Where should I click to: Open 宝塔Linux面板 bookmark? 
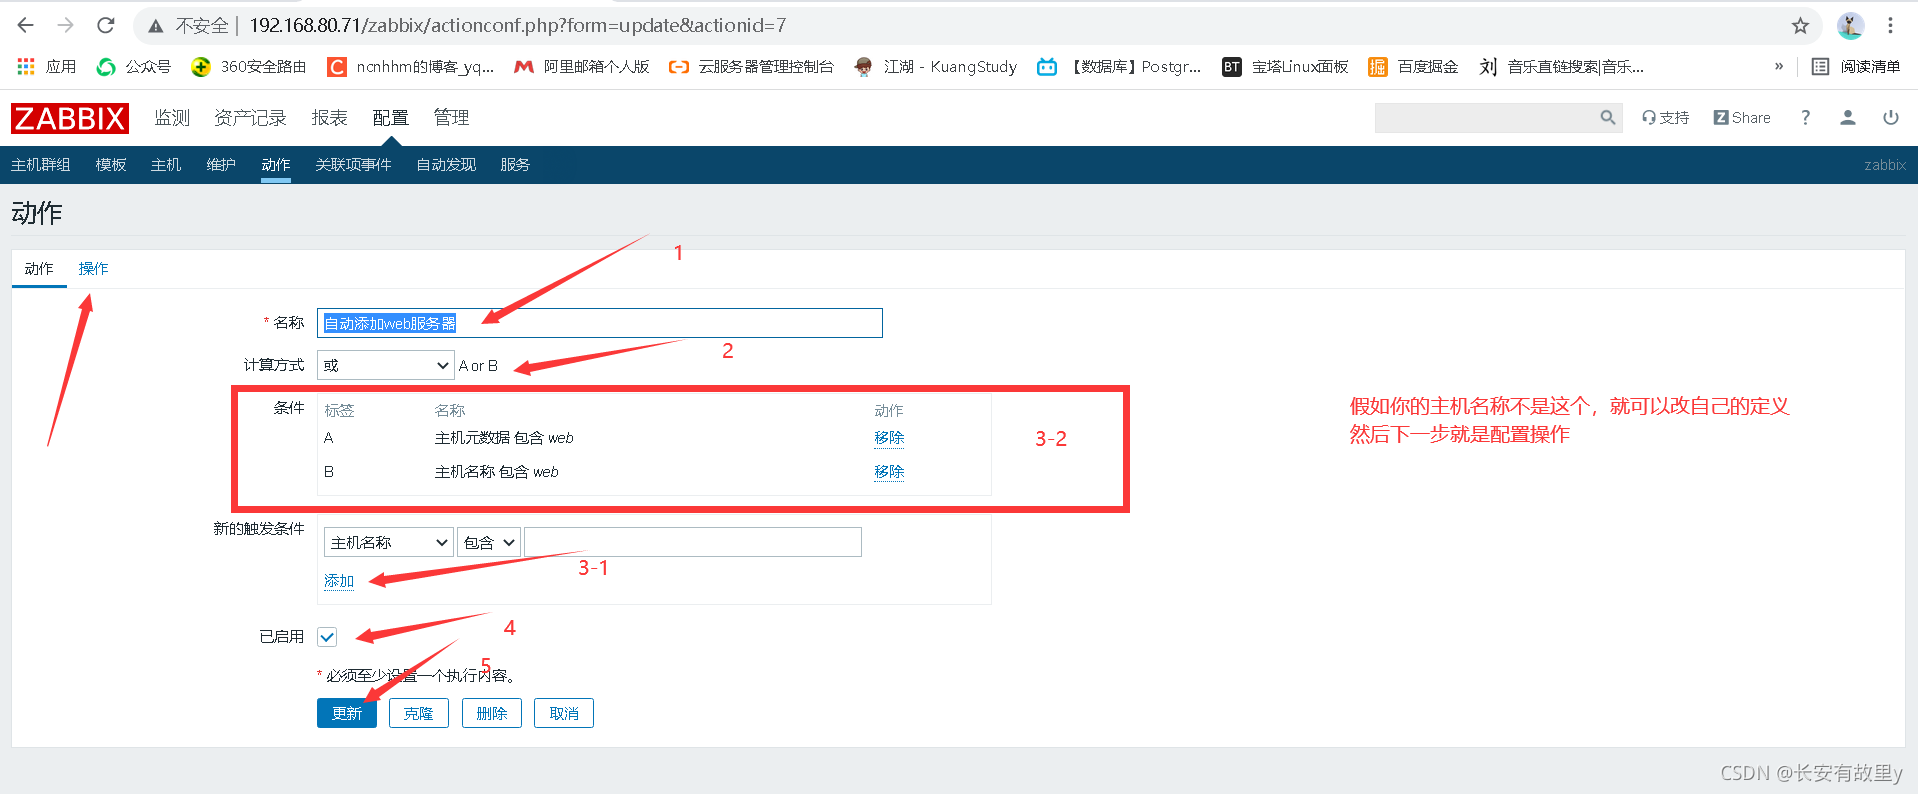(1286, 66)
